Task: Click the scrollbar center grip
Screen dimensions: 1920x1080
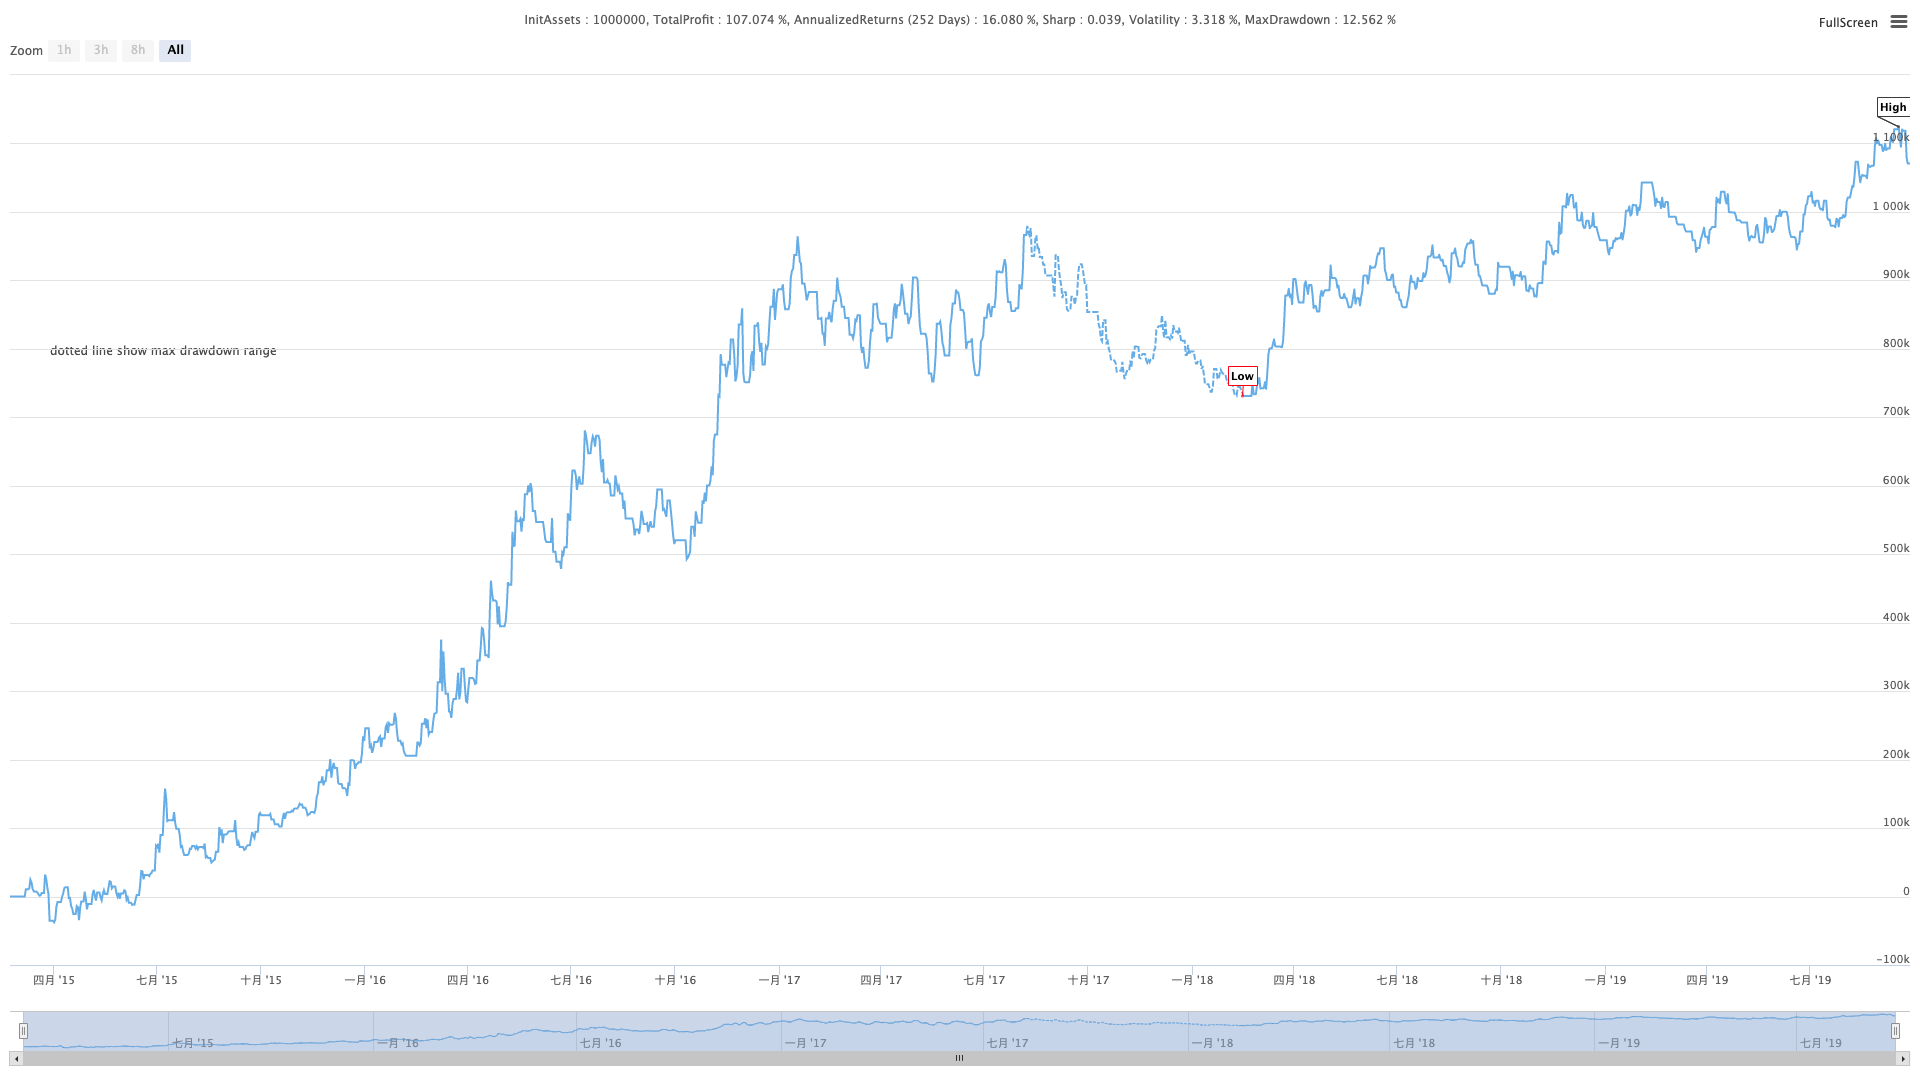Action: pos(959,1058)
